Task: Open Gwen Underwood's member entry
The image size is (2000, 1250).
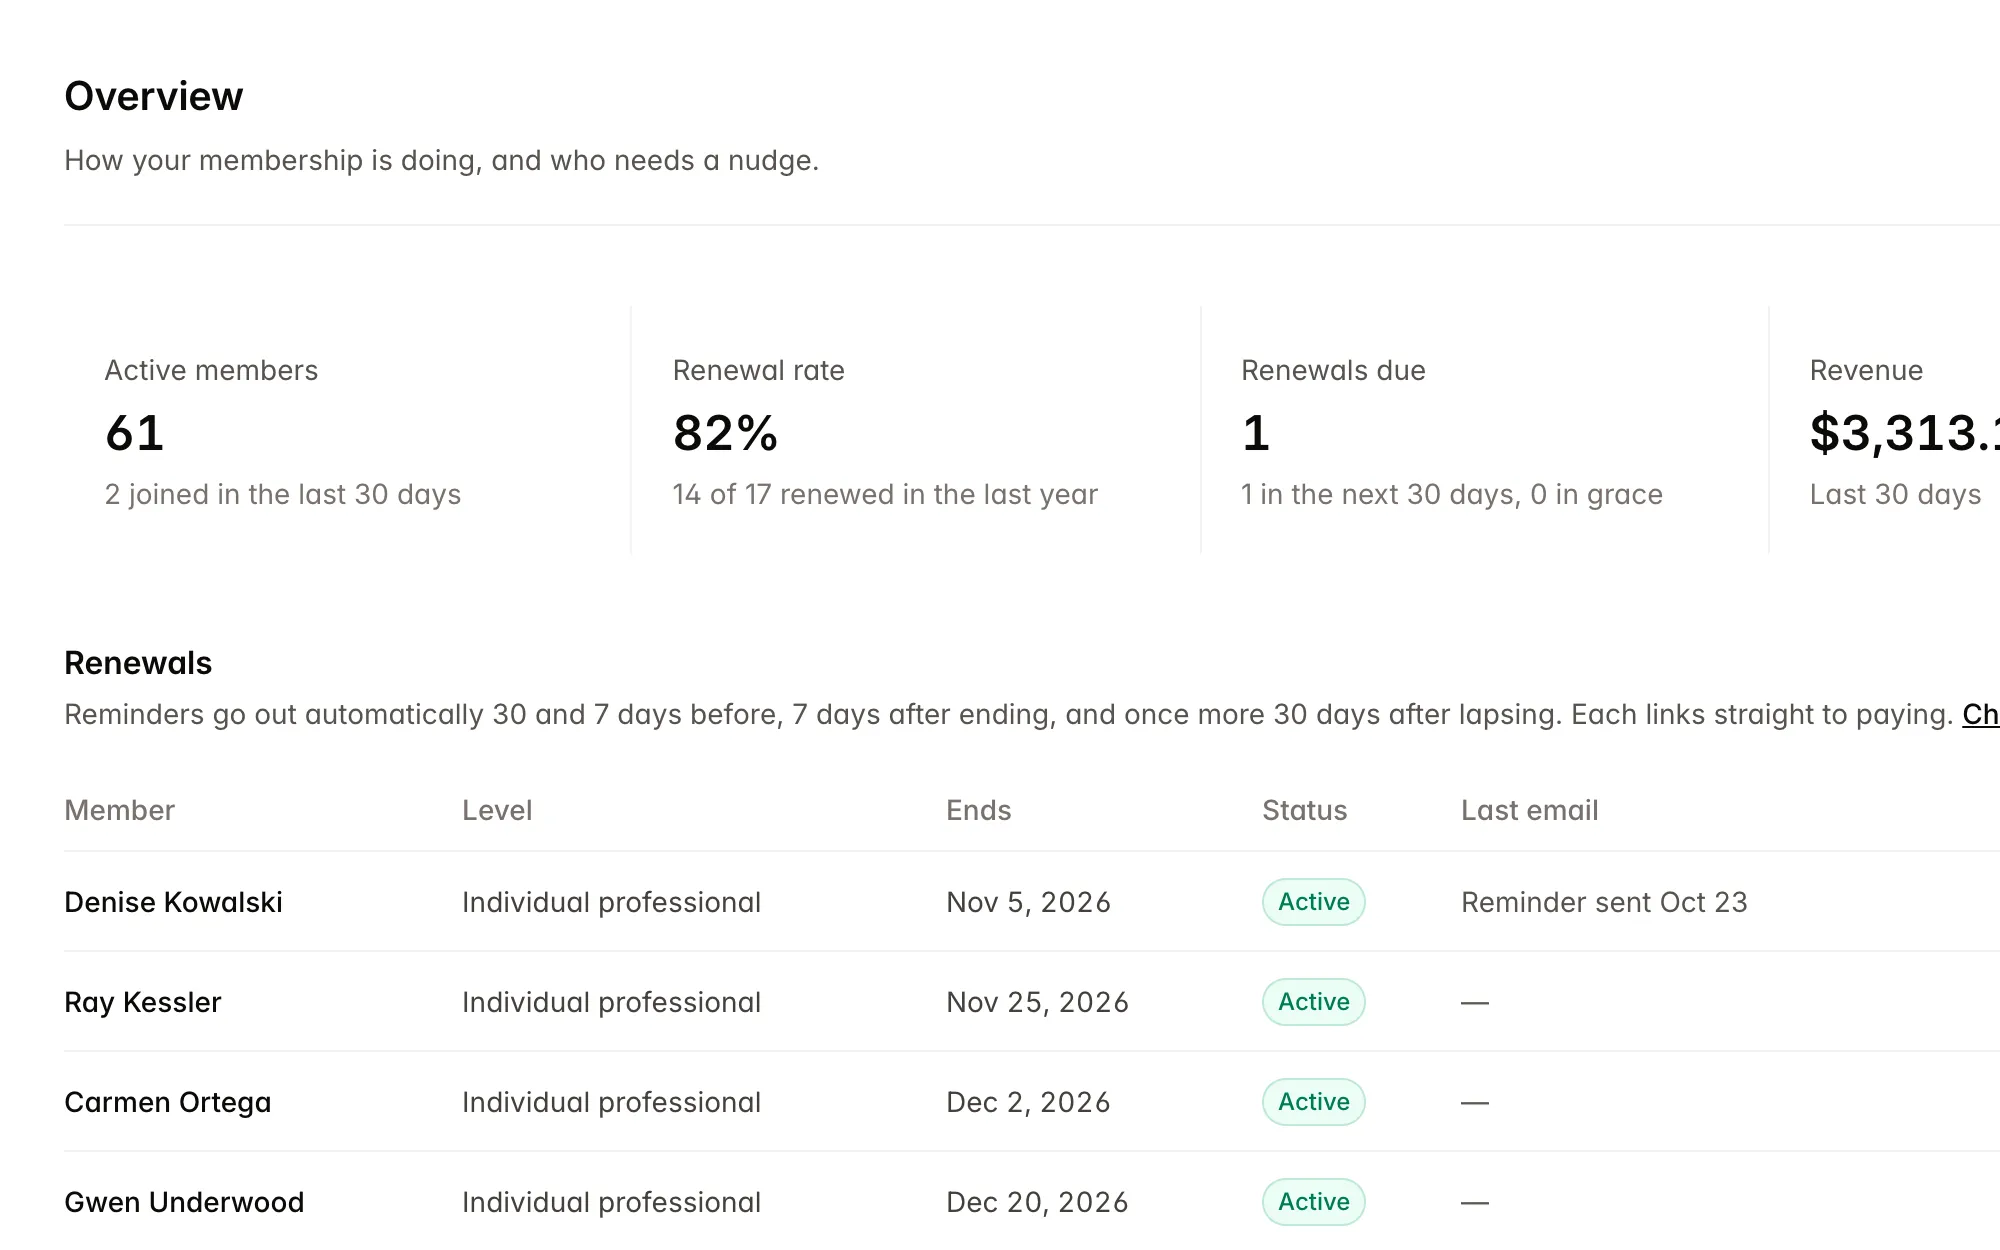Action: (x=184, y=1202)
